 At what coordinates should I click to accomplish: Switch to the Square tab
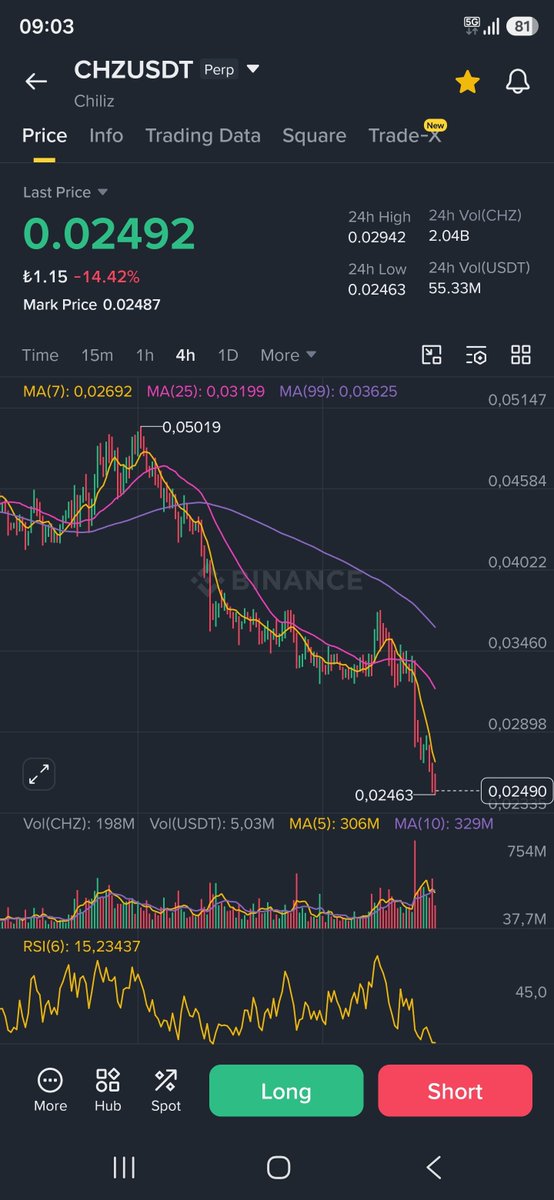314,135
